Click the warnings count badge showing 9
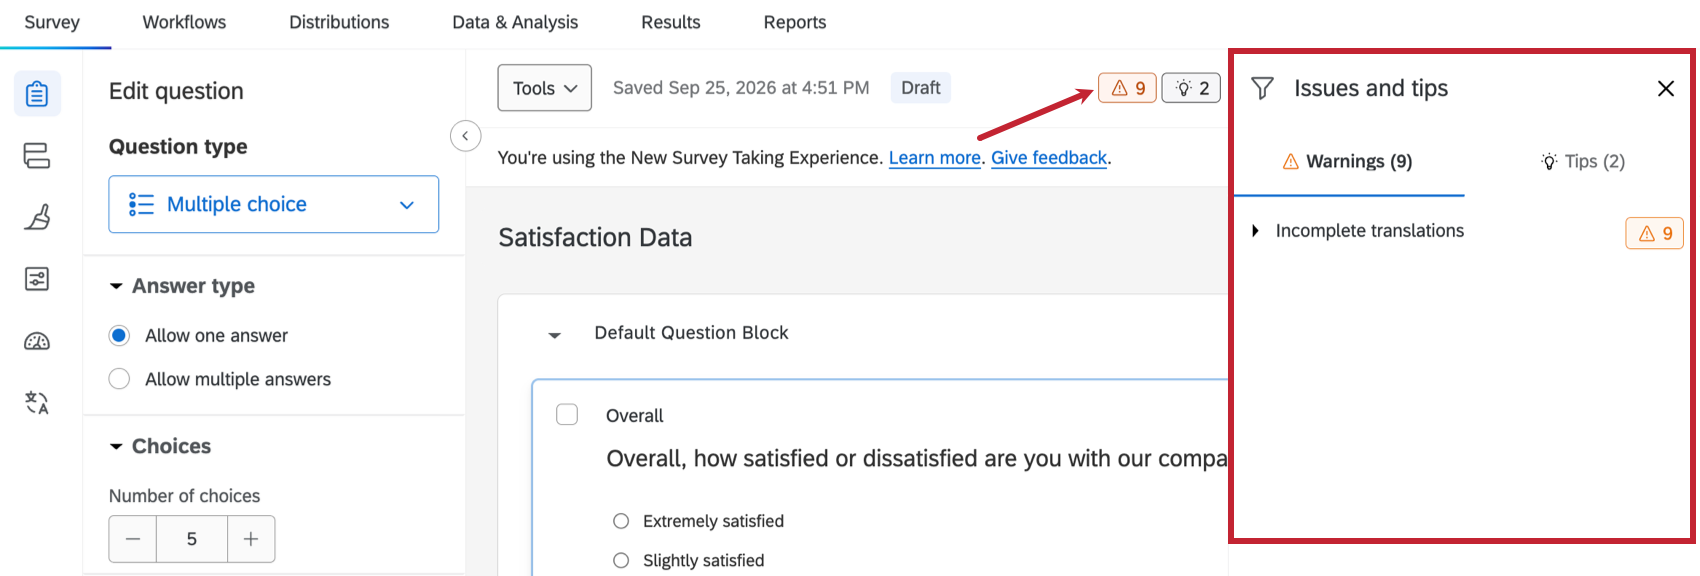The image size is (1700, 576). coord(1128,88)
